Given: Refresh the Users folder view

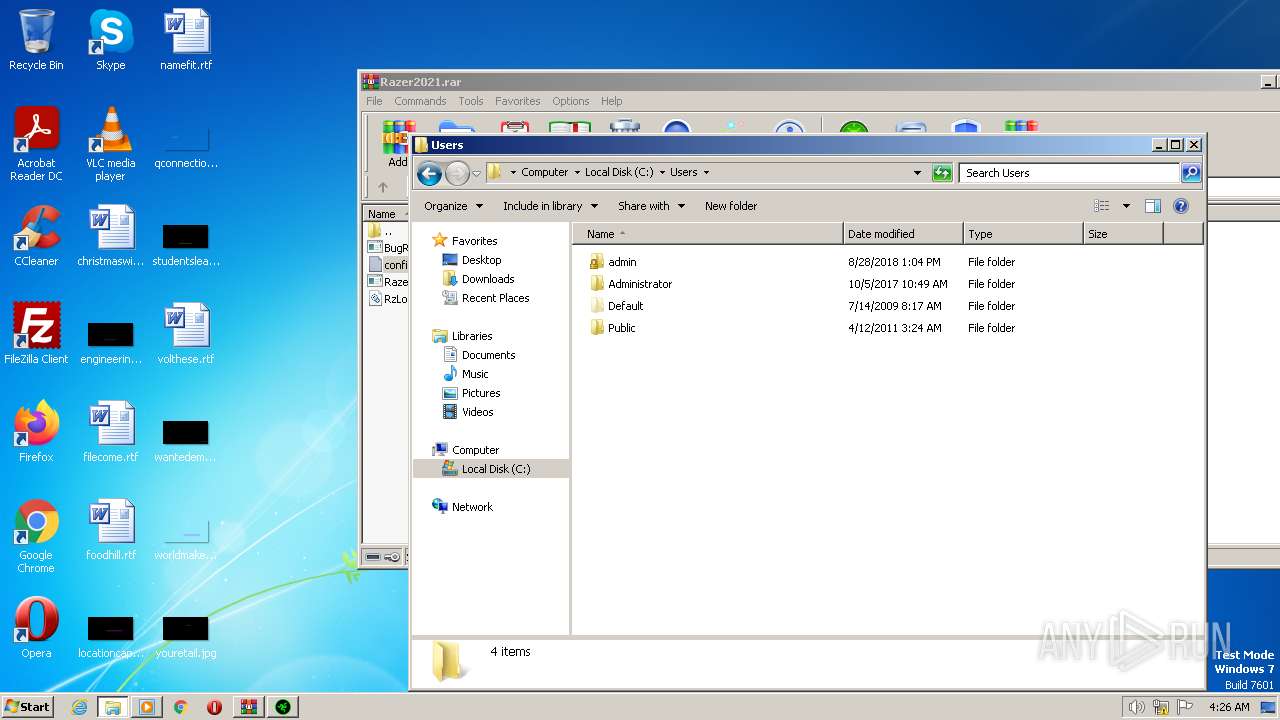Looking at the screenshot, I should [941, 173].
